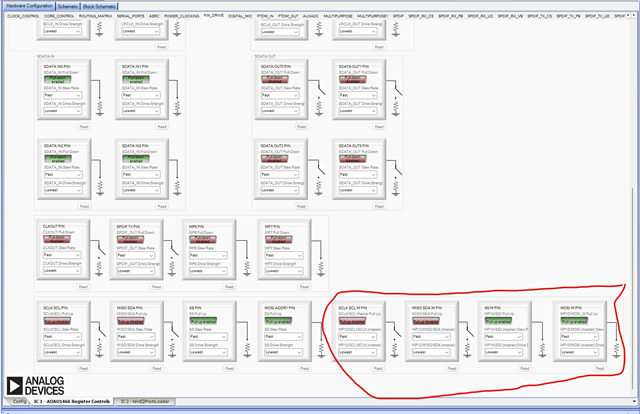
Task: Open SS M pin drive strength dropdown
Action: 503,352
